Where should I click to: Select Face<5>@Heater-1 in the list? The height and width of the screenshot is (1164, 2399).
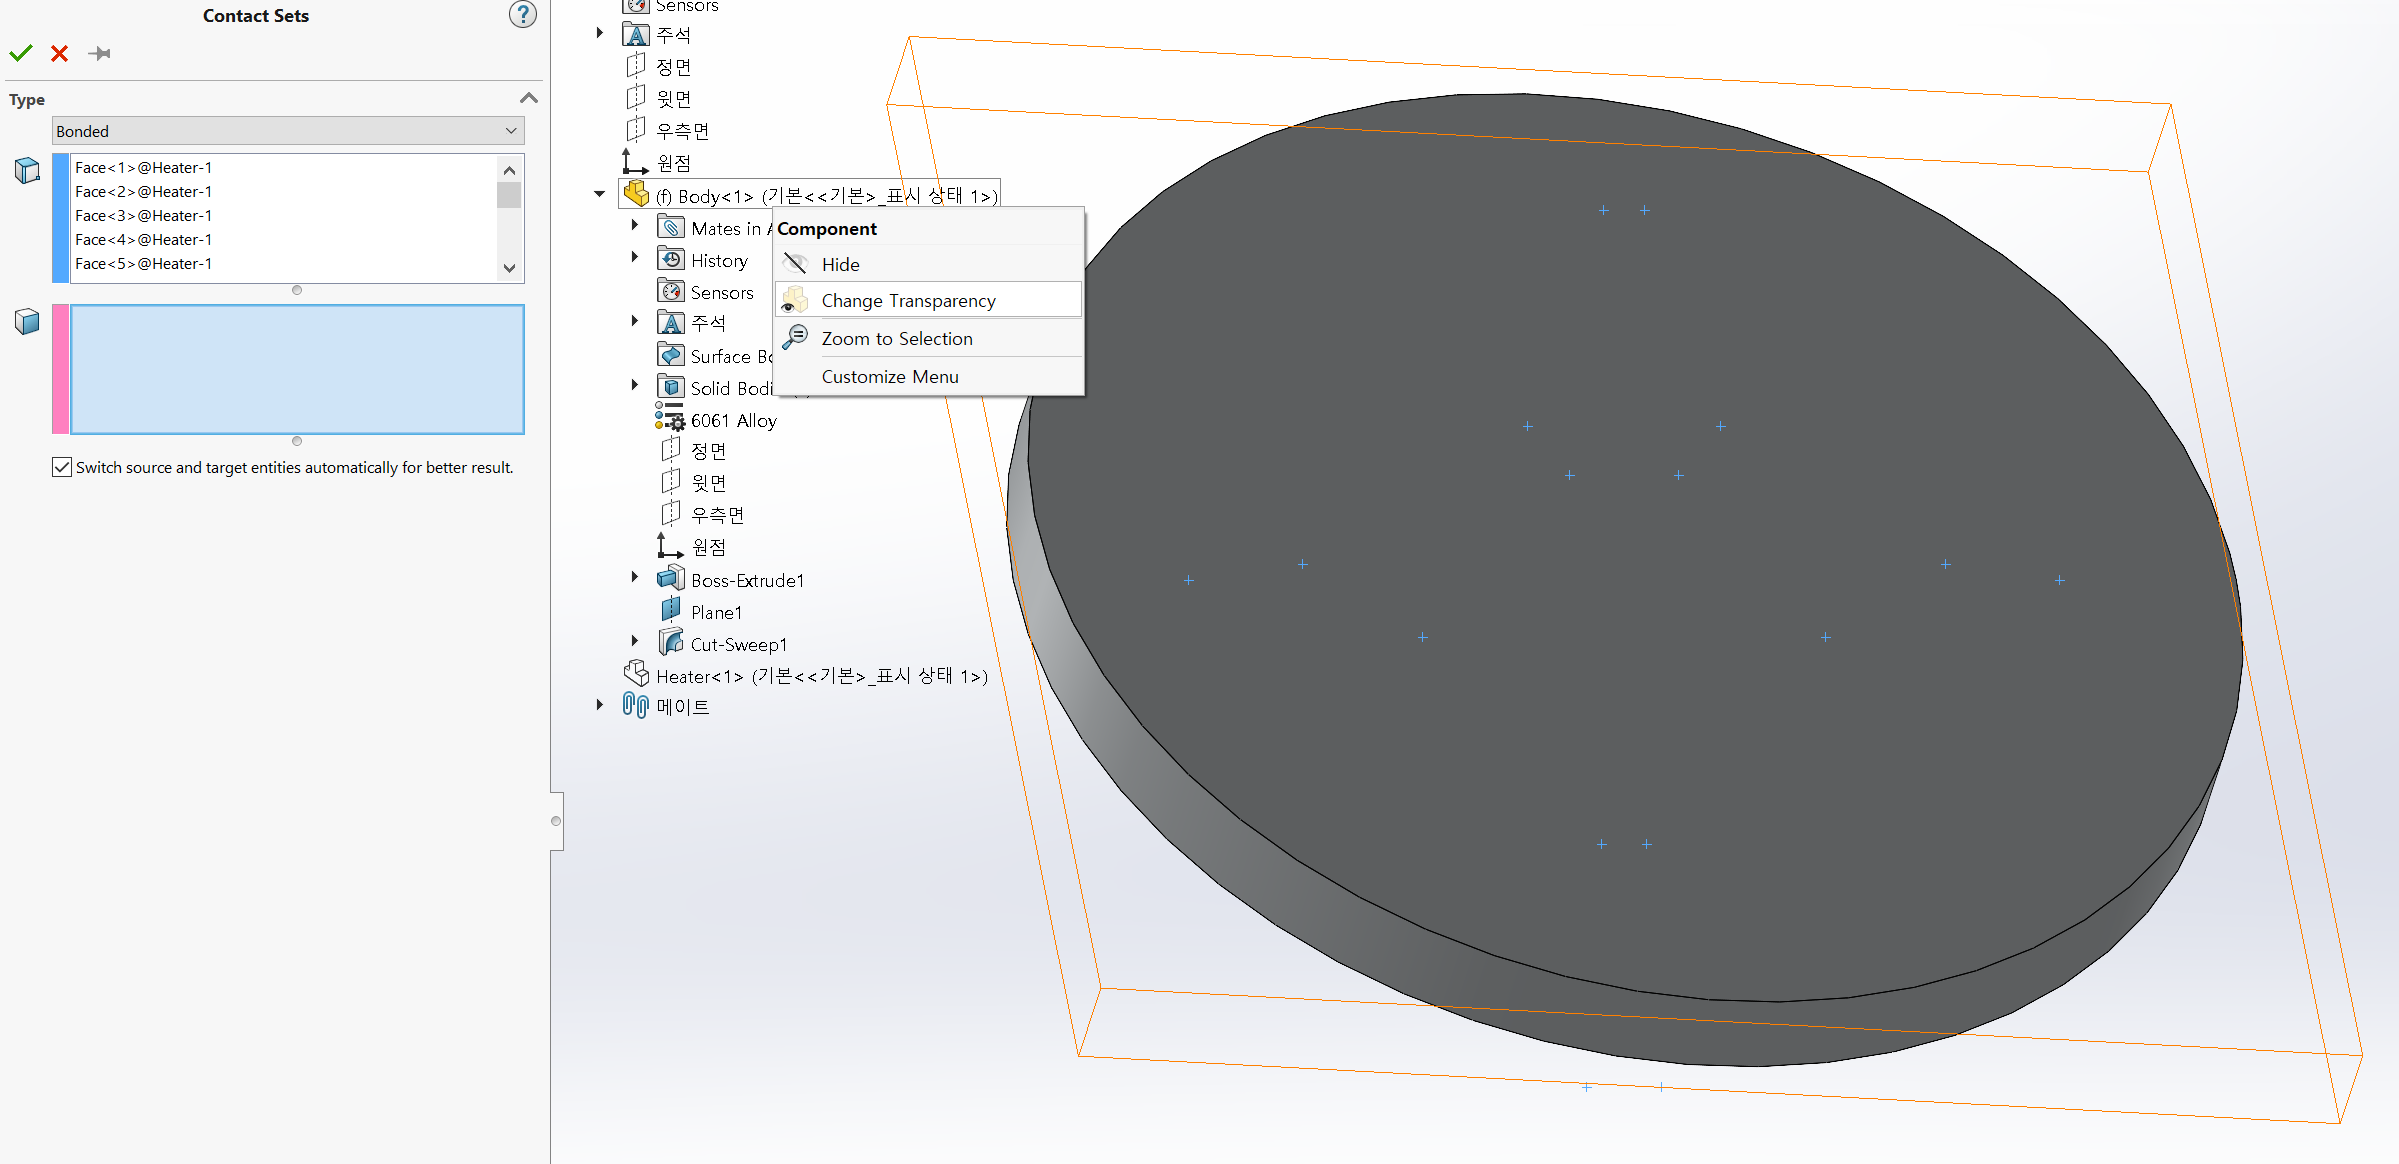point(143,264)
